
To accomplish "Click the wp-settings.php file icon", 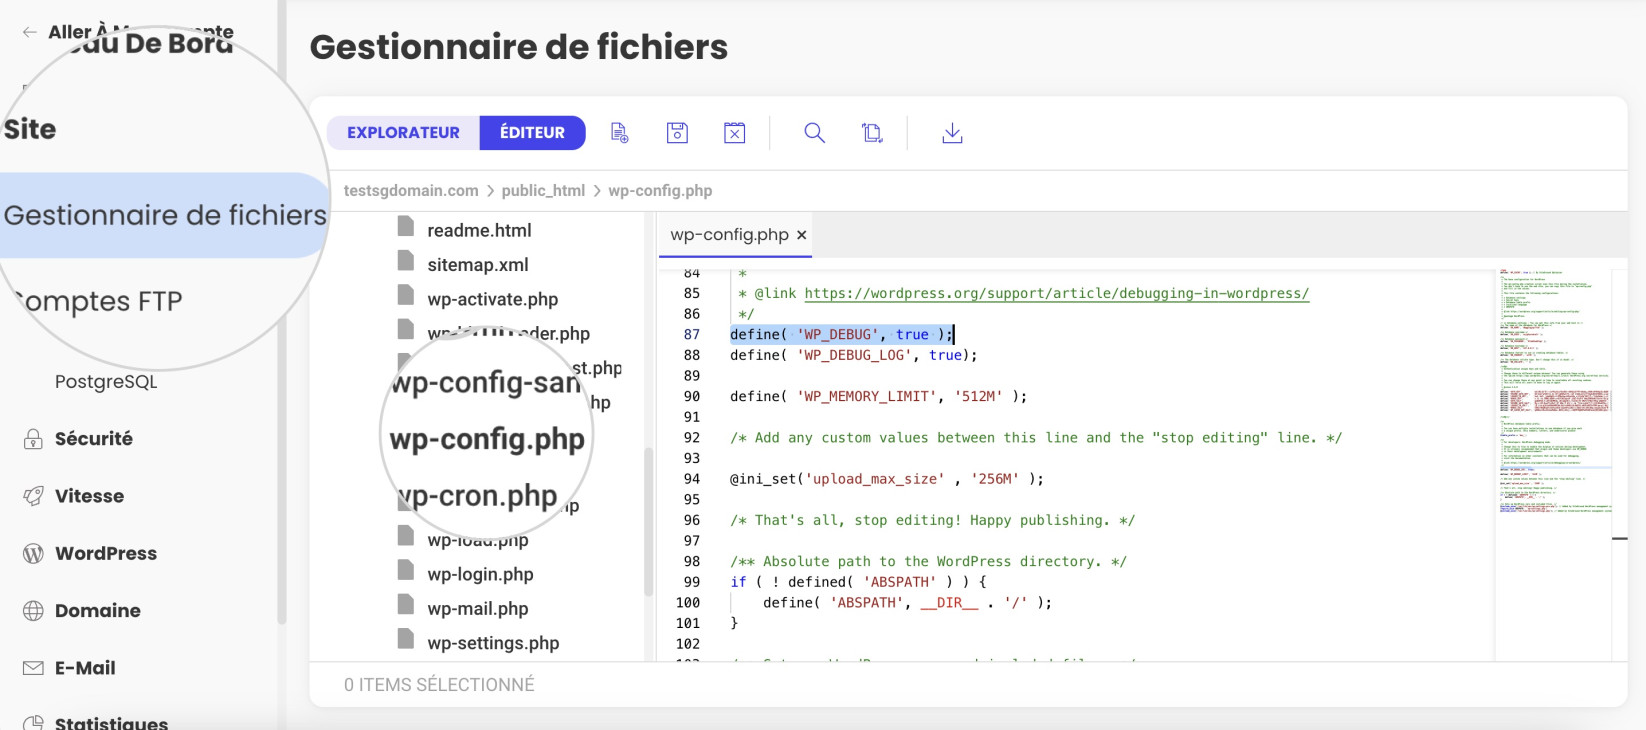I will [x=405, y=639].
